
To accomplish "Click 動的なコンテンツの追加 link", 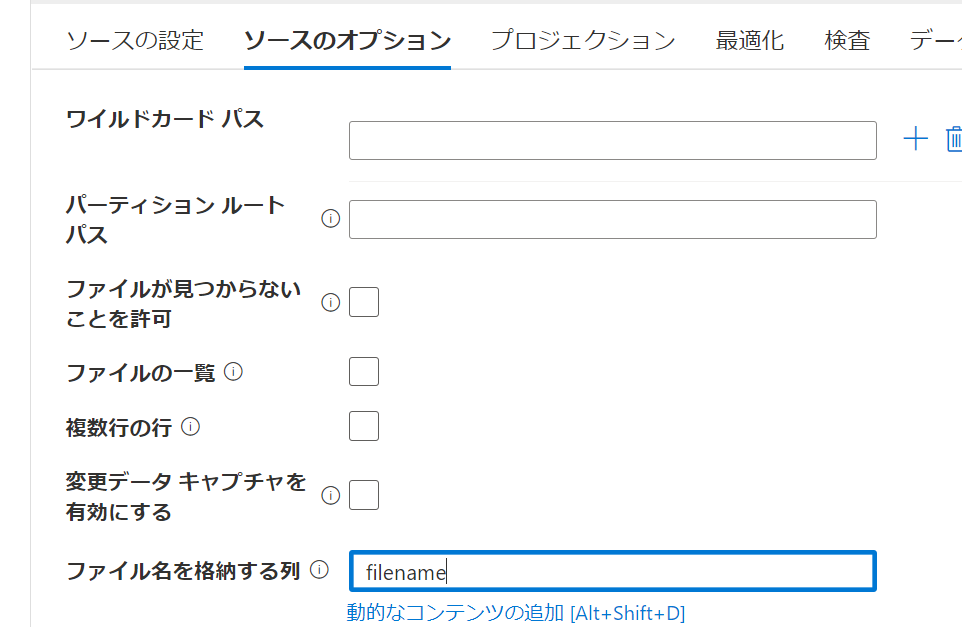I will click(516, 613).
